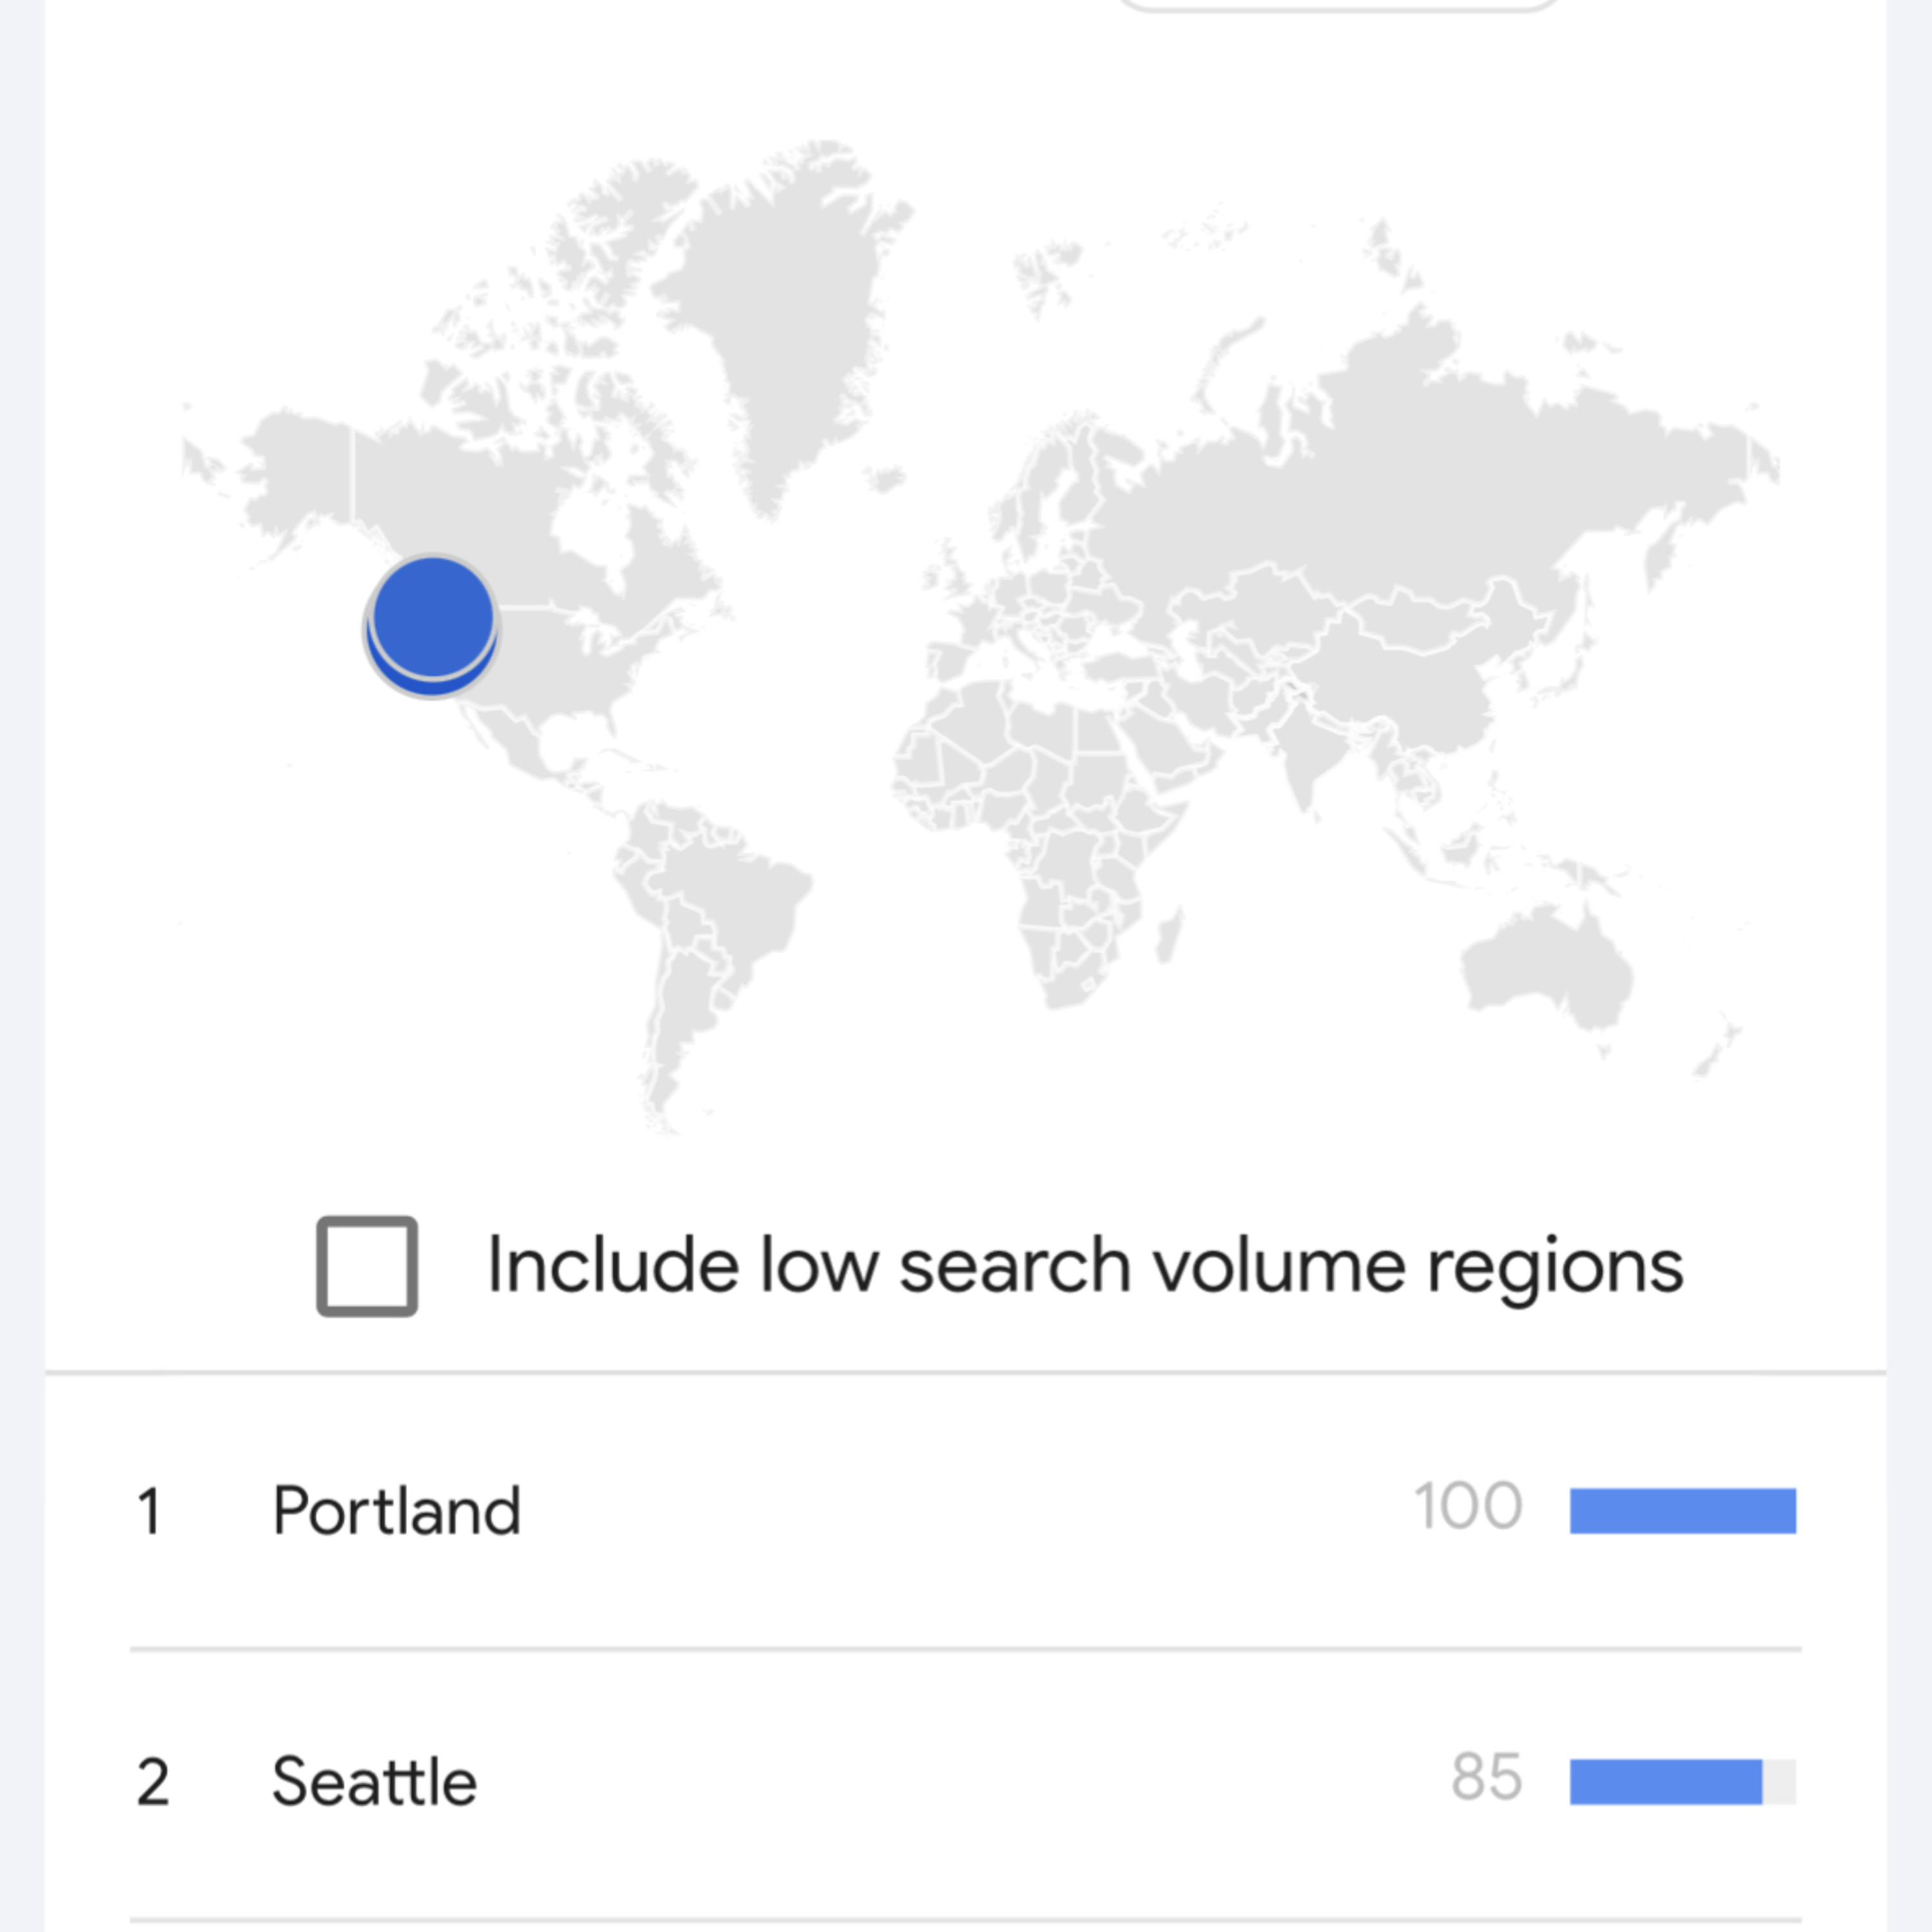Click Seattle's partially filled interest bar
Viewport: 1932px width, 1932px height.
1682,1782
